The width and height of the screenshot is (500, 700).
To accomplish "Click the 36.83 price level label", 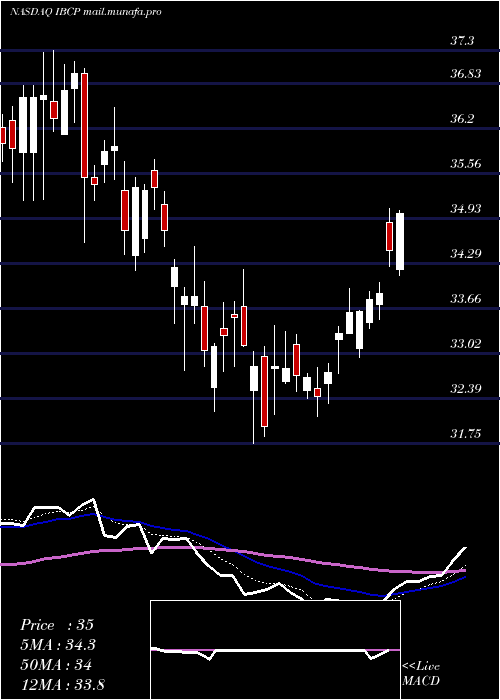I will pos(466,74).
